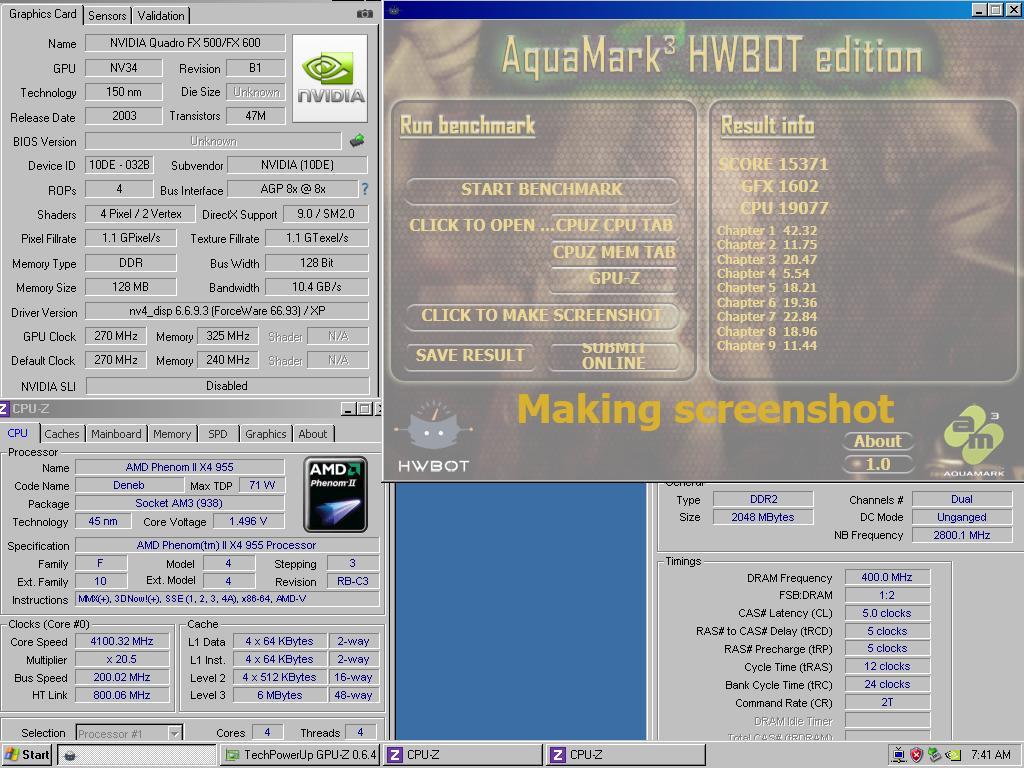Minimize the CPU-Z window

(x=349, y=409)
